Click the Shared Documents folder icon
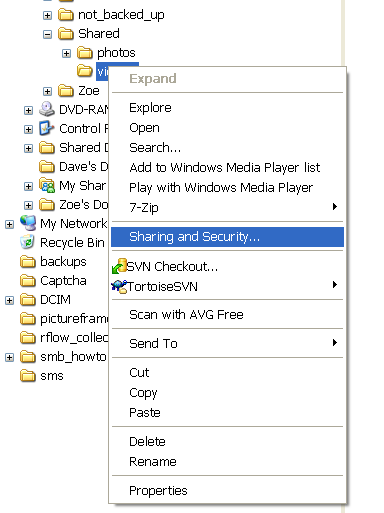The height and width of the screenshot is (513, 384). tap(47, 148)
